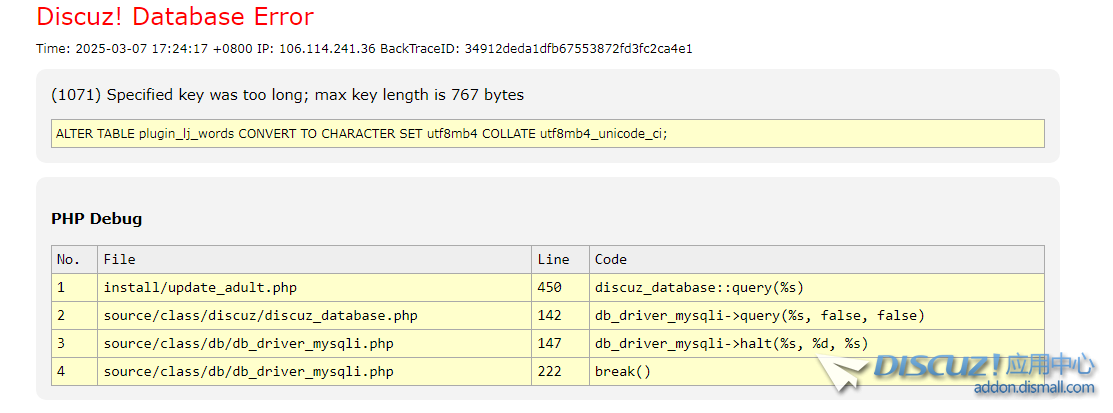Click the "Specified key was too long" message
This screenshot has height=413, width=1113.
click(287, 95)
